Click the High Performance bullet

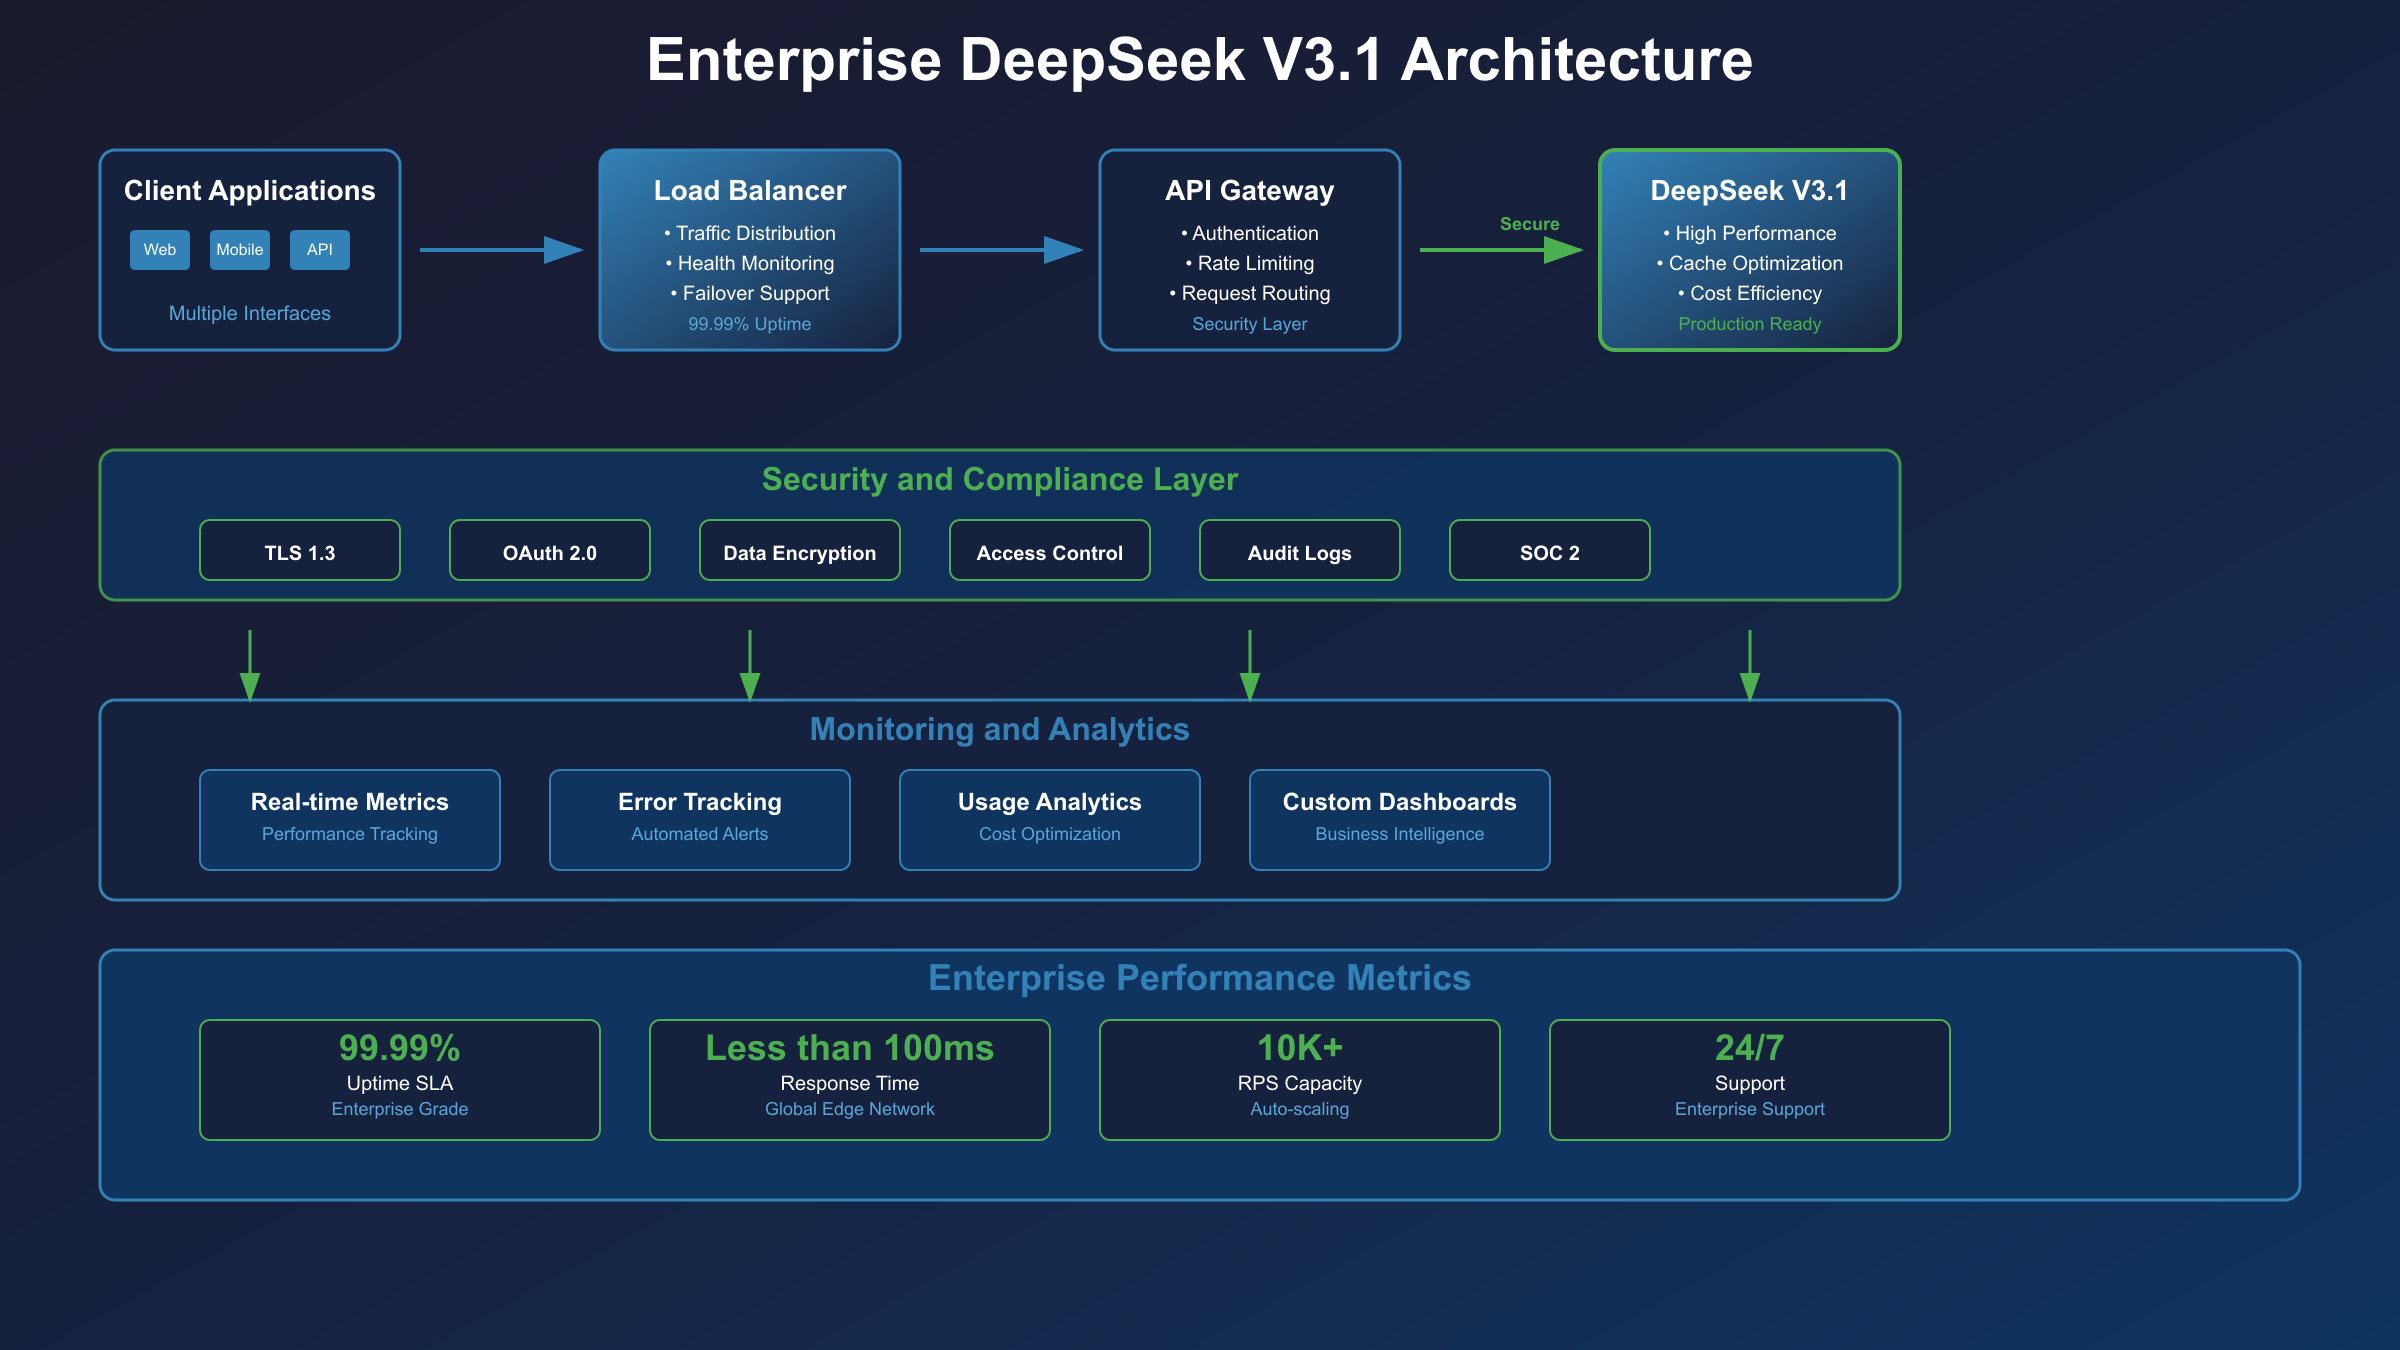(1750, 233)
